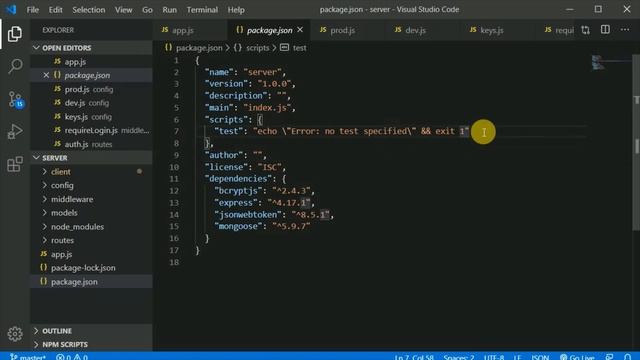Split the editor to the right
Screen dimensions: 640x360
[x=605, y=29]
